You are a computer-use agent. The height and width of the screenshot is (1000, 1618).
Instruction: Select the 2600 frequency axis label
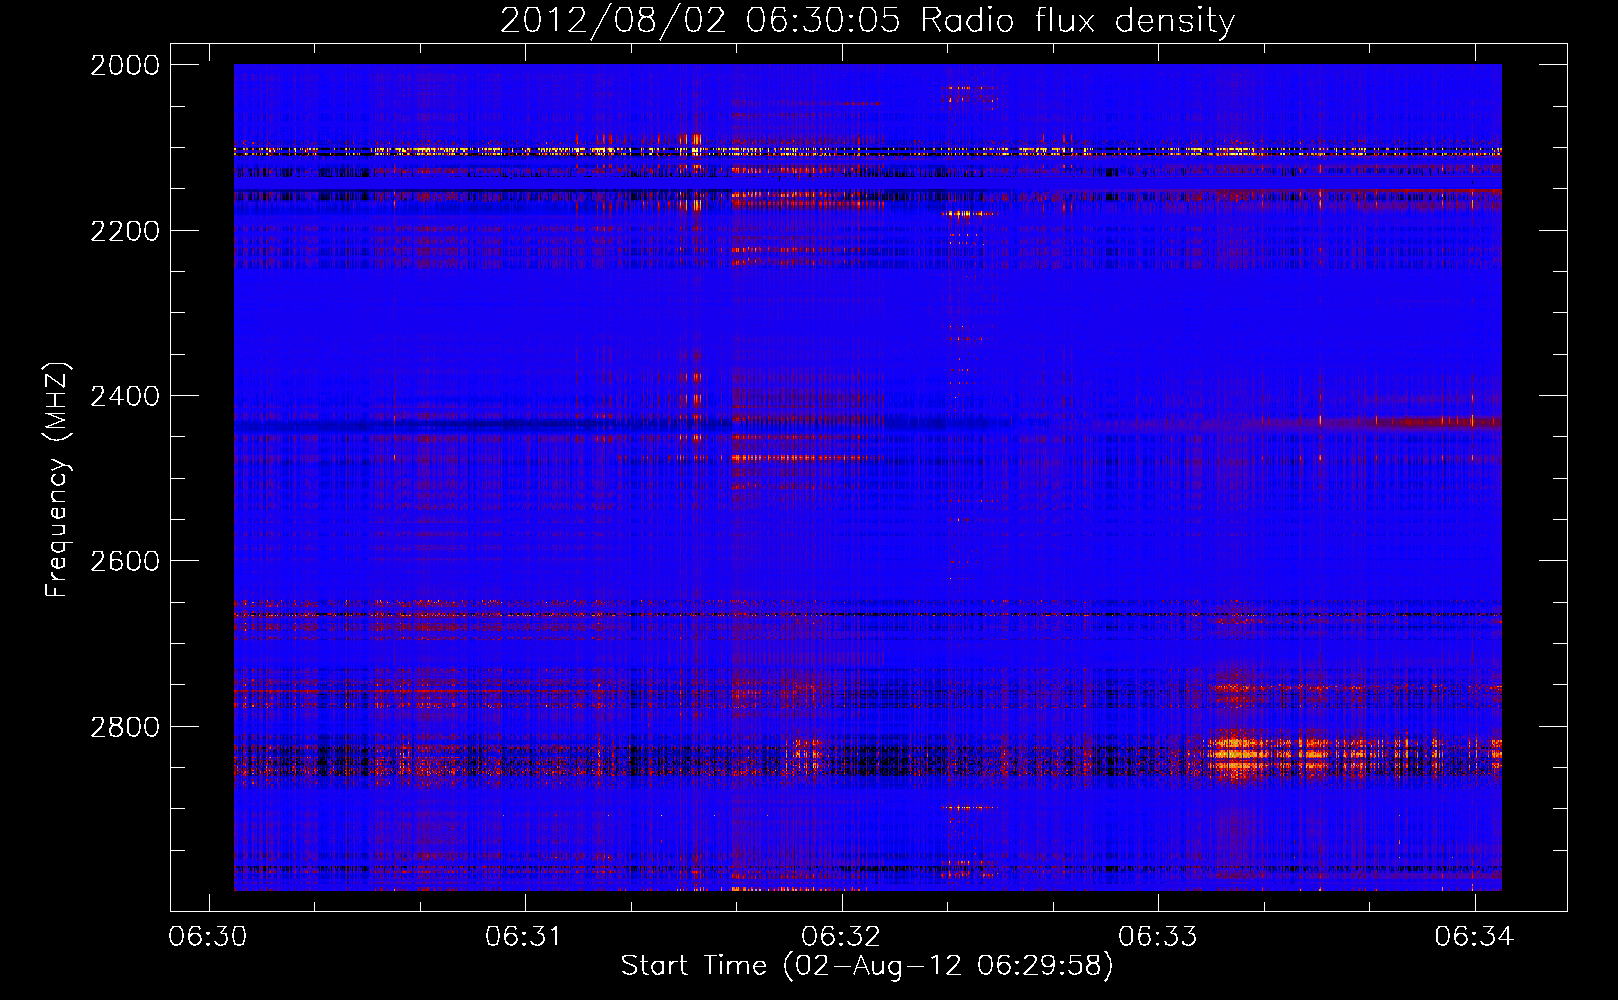click(125, 561)
